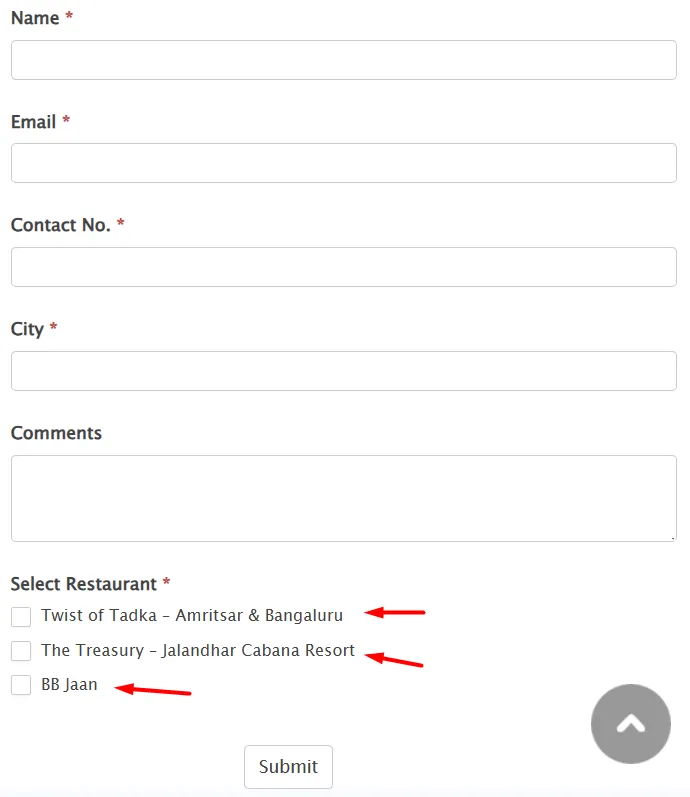Focus the City text field
Viewport: 690px width, 797px height.
click(344, 371)
